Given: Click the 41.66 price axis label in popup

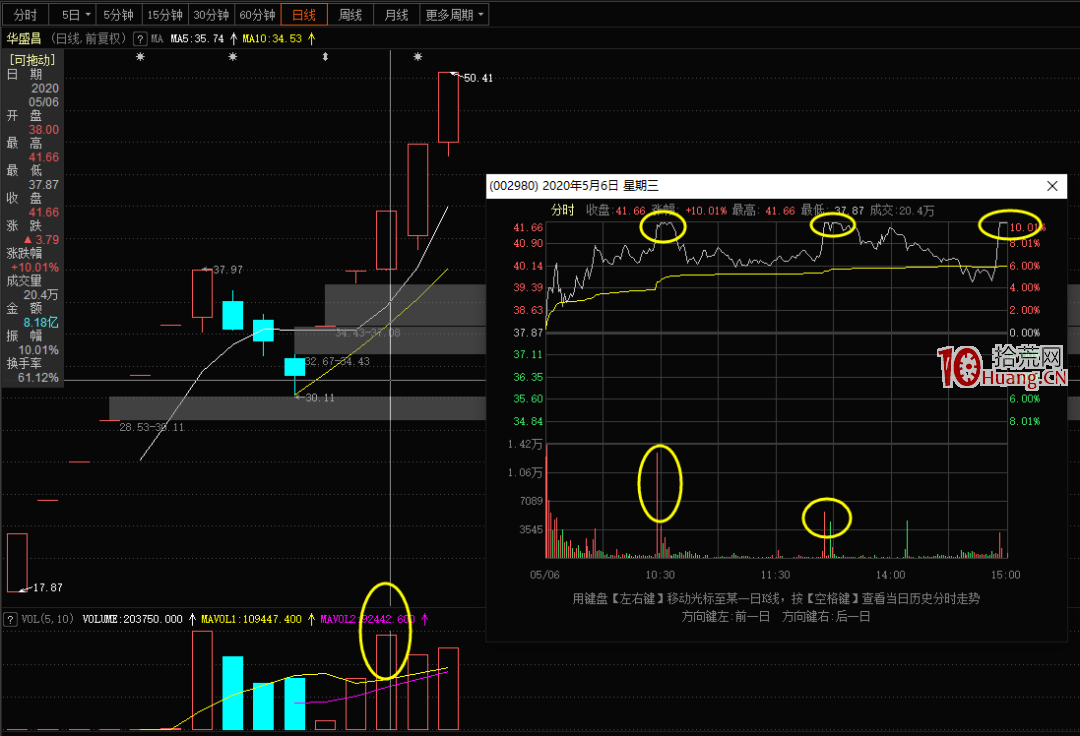Looking at the screenshot, I should (528, 227).
